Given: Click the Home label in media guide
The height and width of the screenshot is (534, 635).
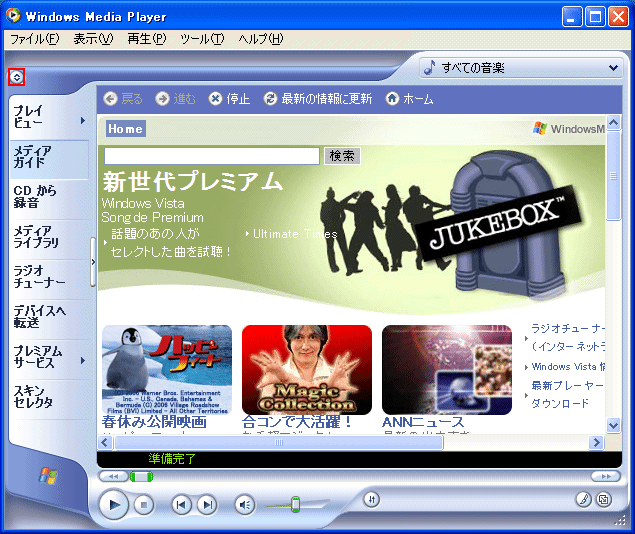Looking at the screenshot, I should click(126, 129).
